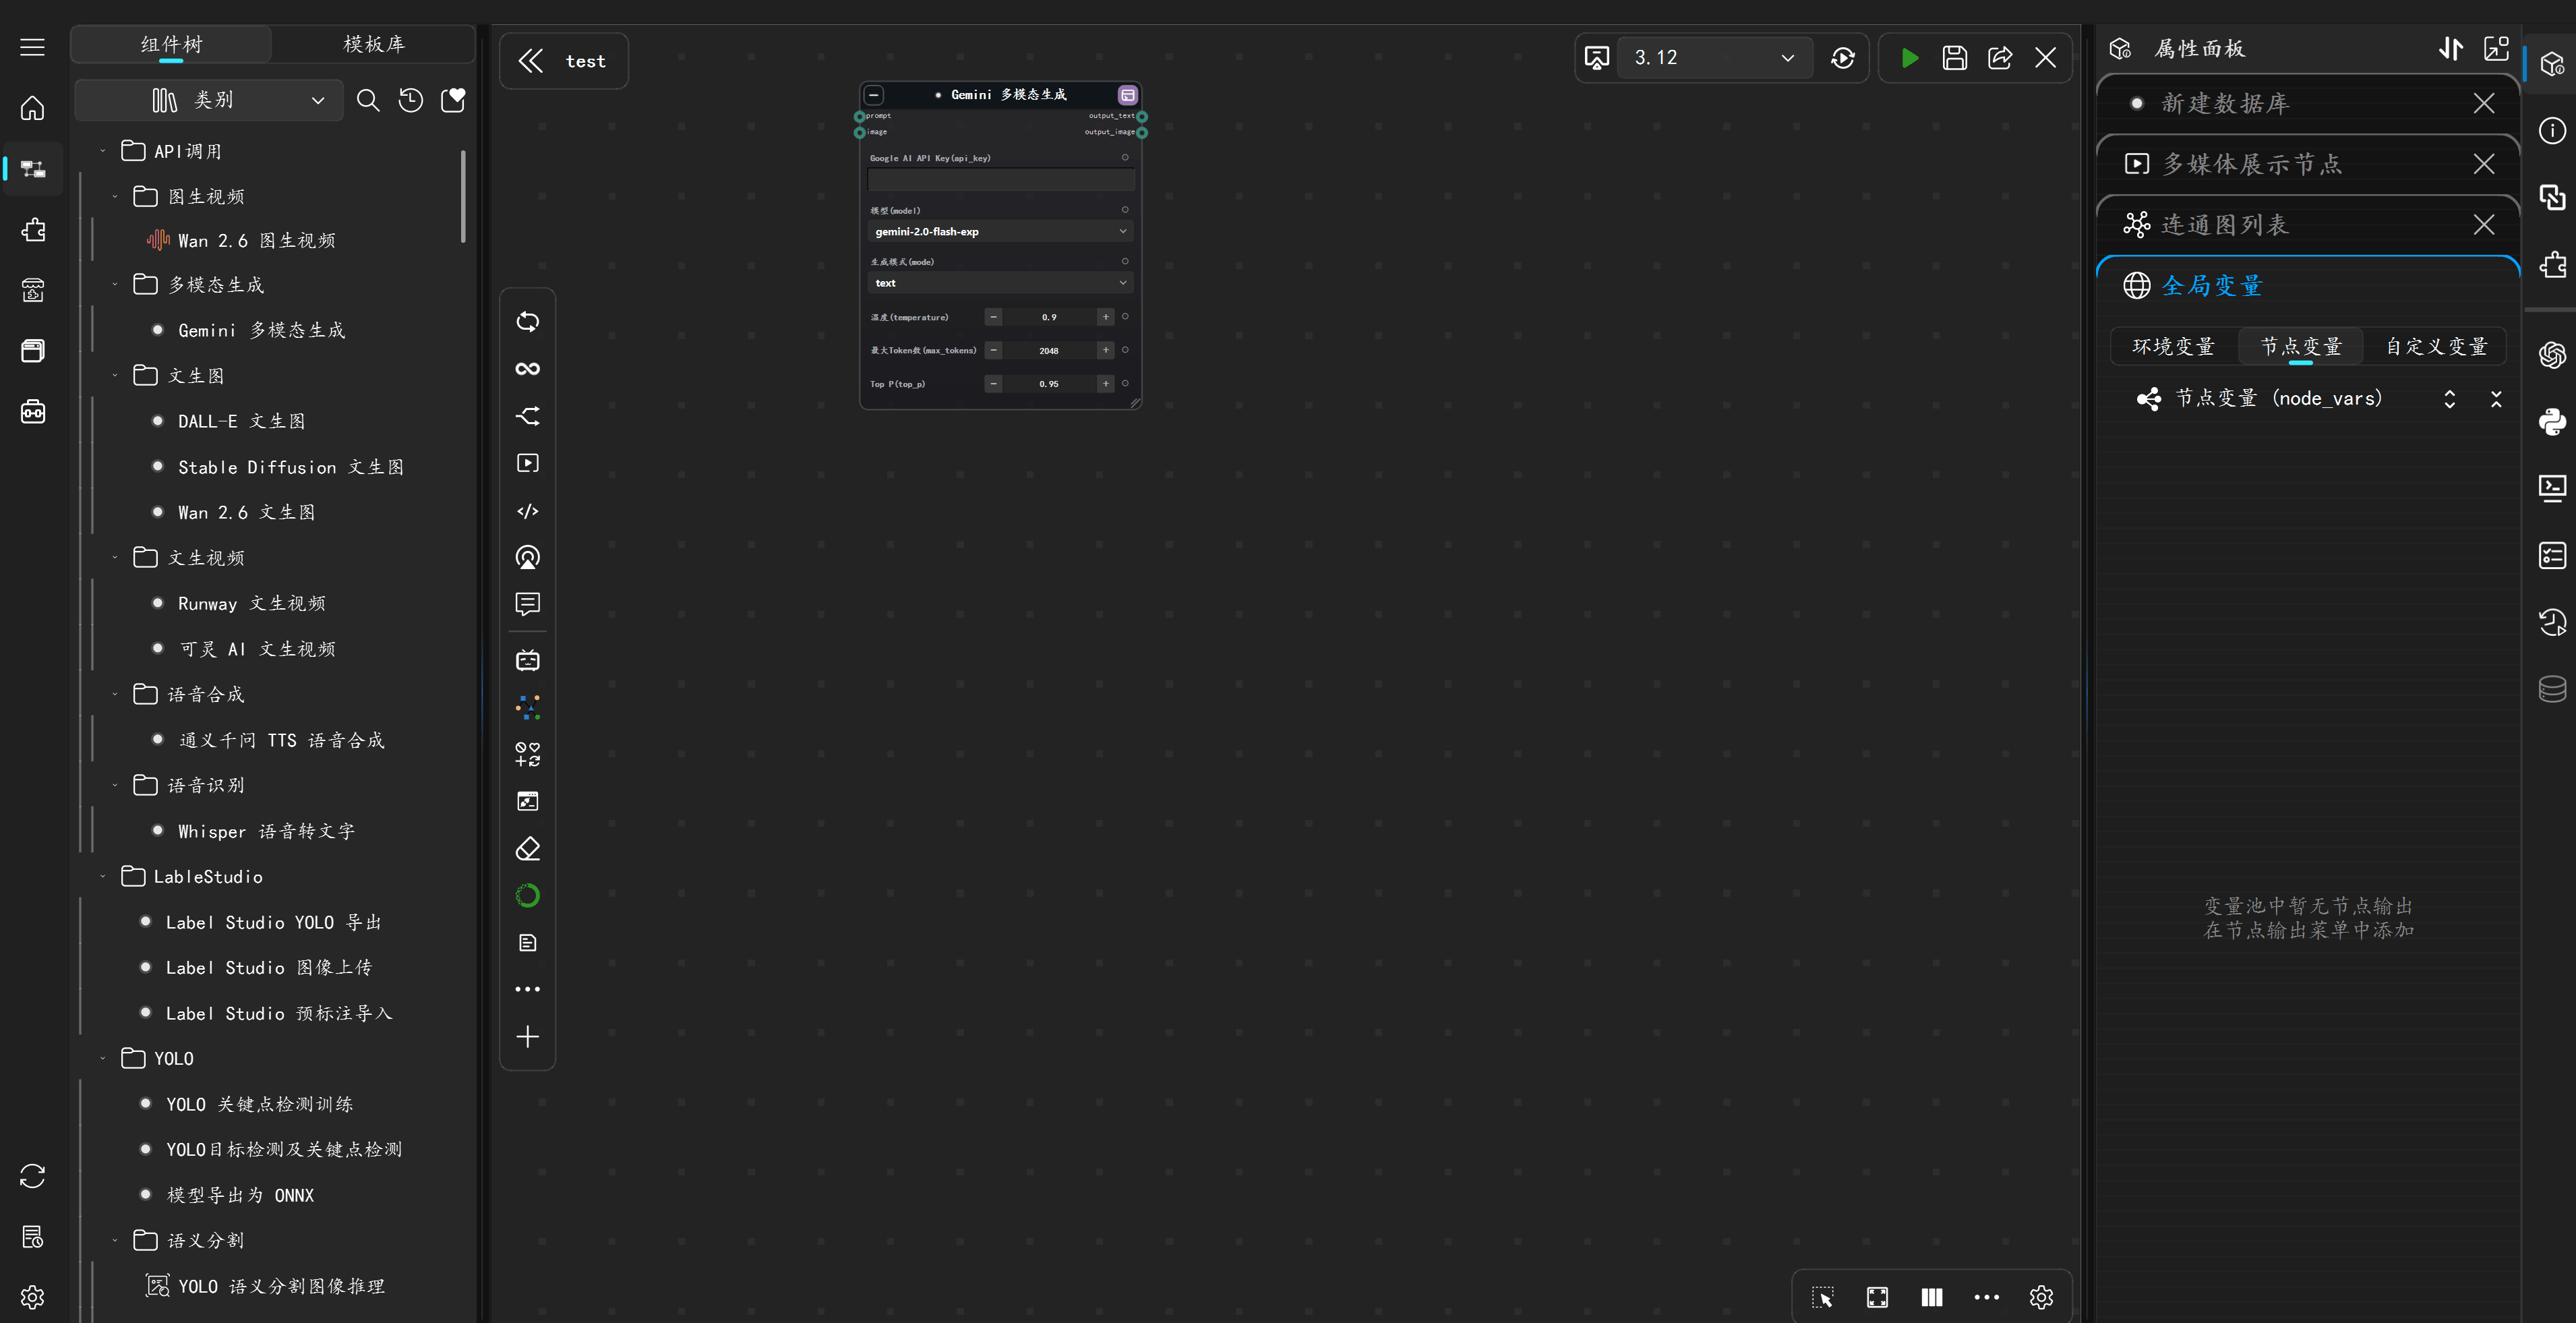Viewport: 2576px width, 1323px height.
Task: Collapse the Gemini node with its minus button
Action: 874,95
